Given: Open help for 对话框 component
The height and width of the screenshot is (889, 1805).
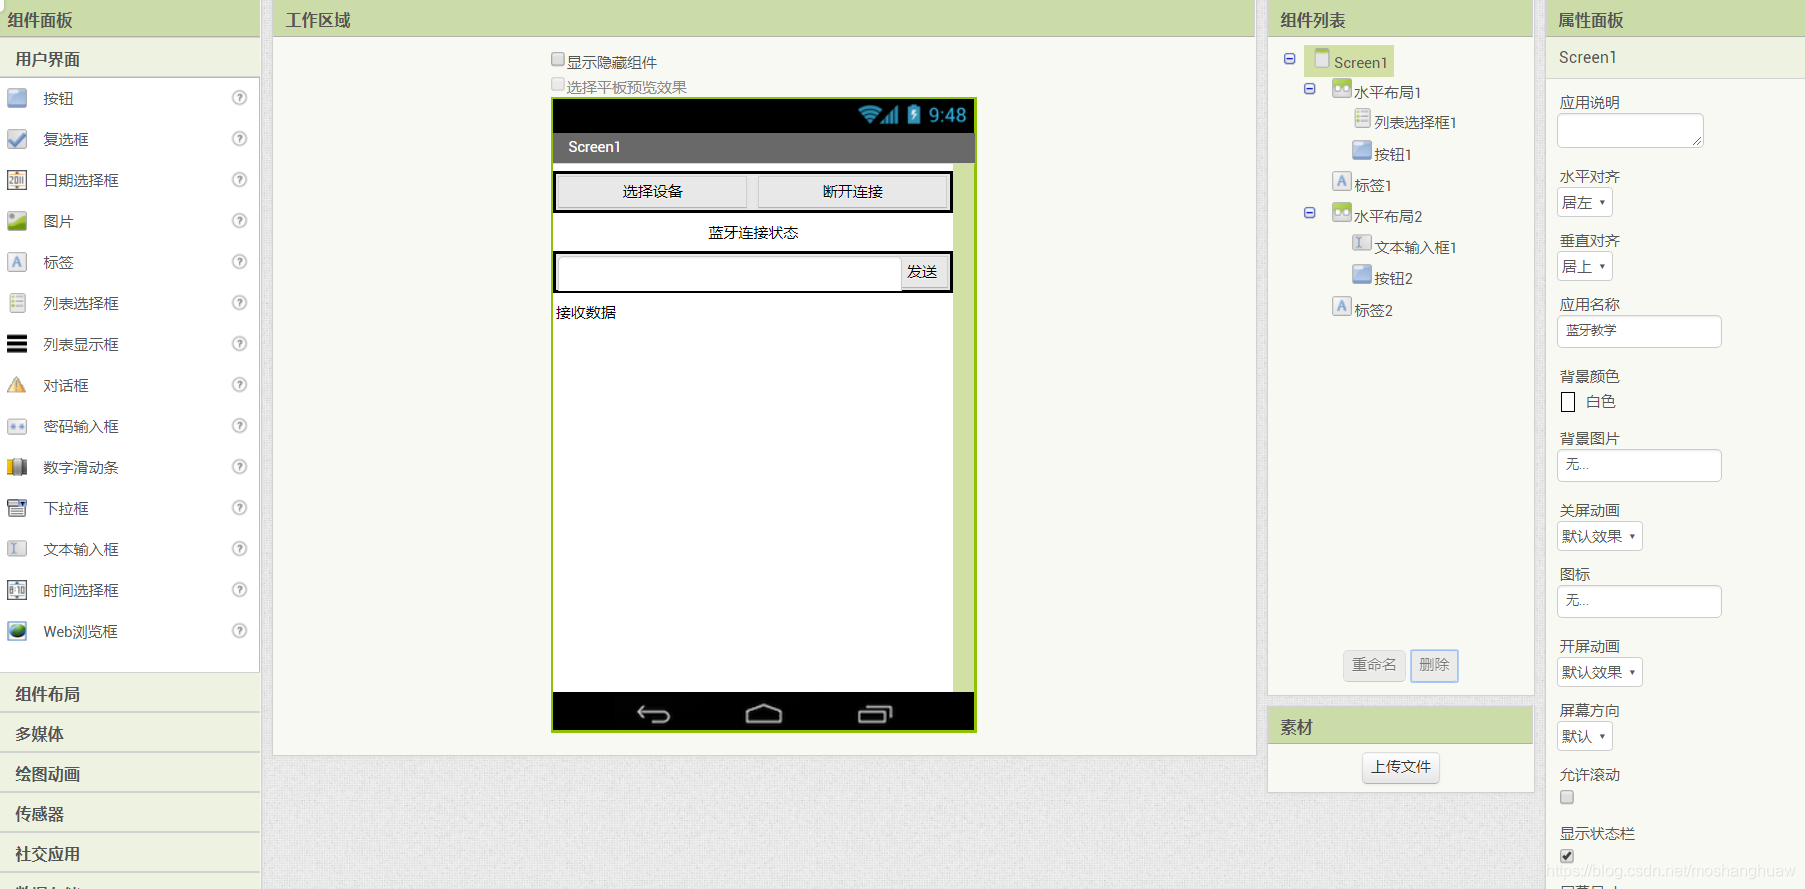Looking at the screenshot, I should point(239,385).
